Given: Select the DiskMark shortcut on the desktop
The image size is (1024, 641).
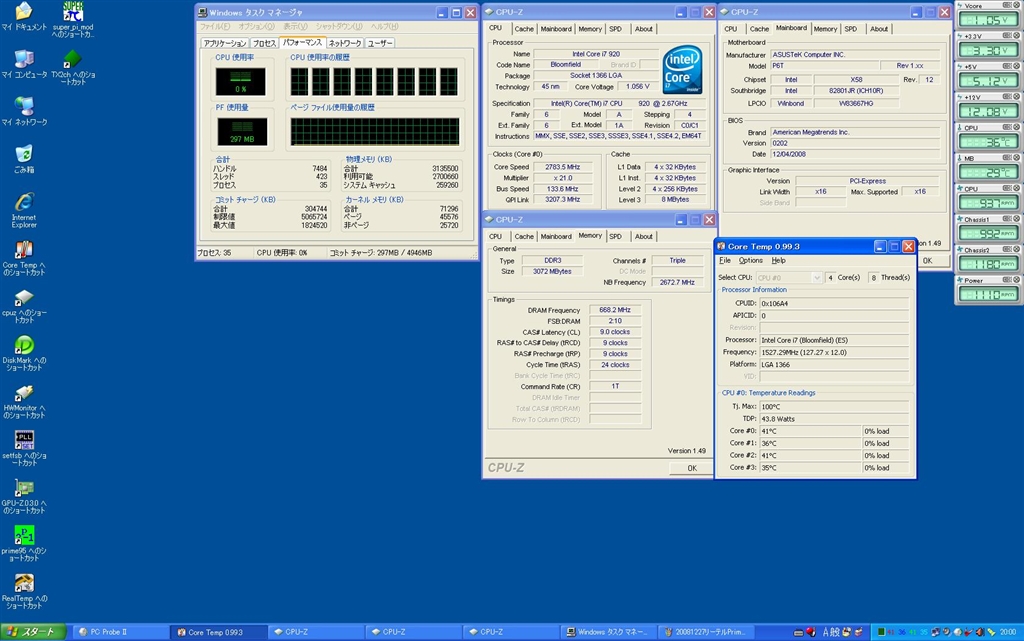Looking at the screenshot, I should [23, 345].
